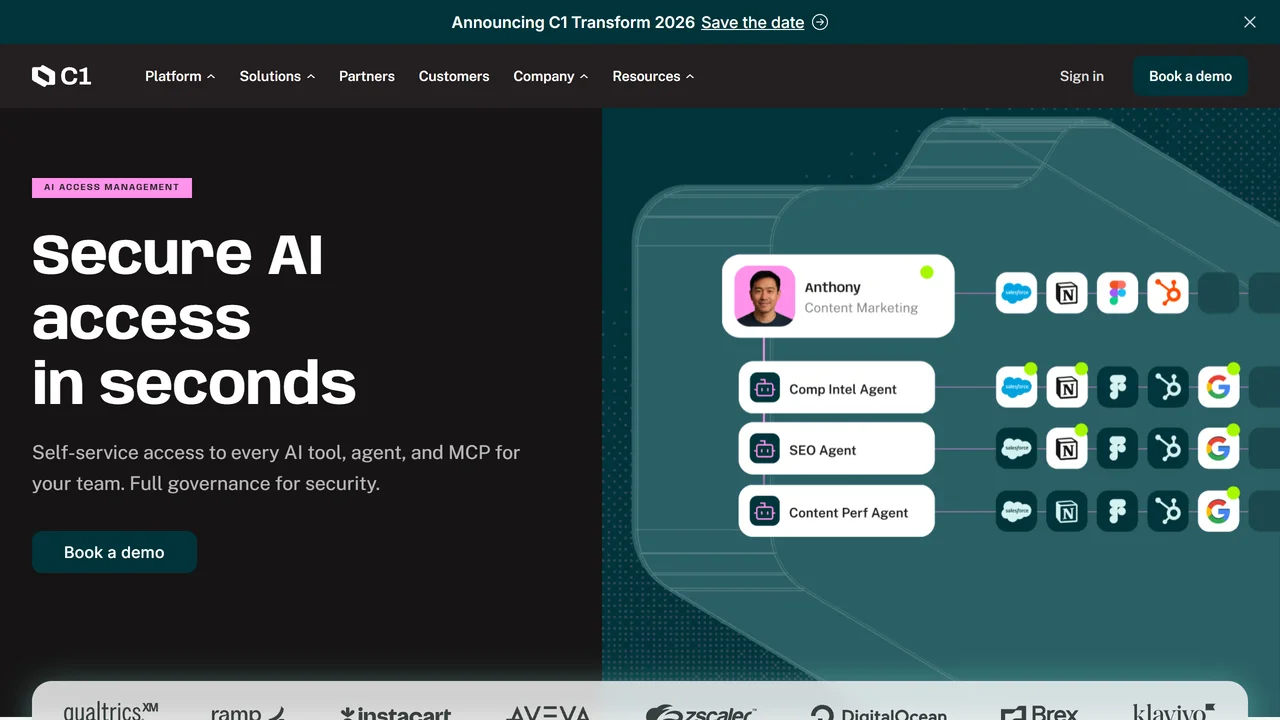Expand the Company dropdown menu

click(x=551, y=76)
